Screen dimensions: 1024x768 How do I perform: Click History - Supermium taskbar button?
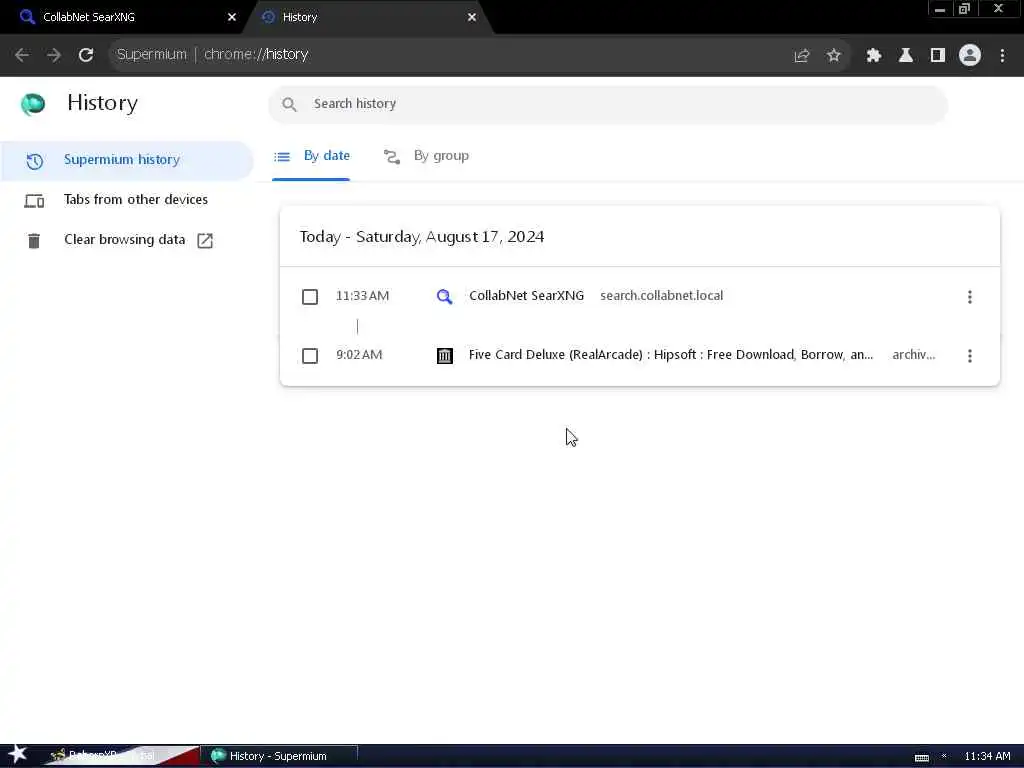point(278,756)
